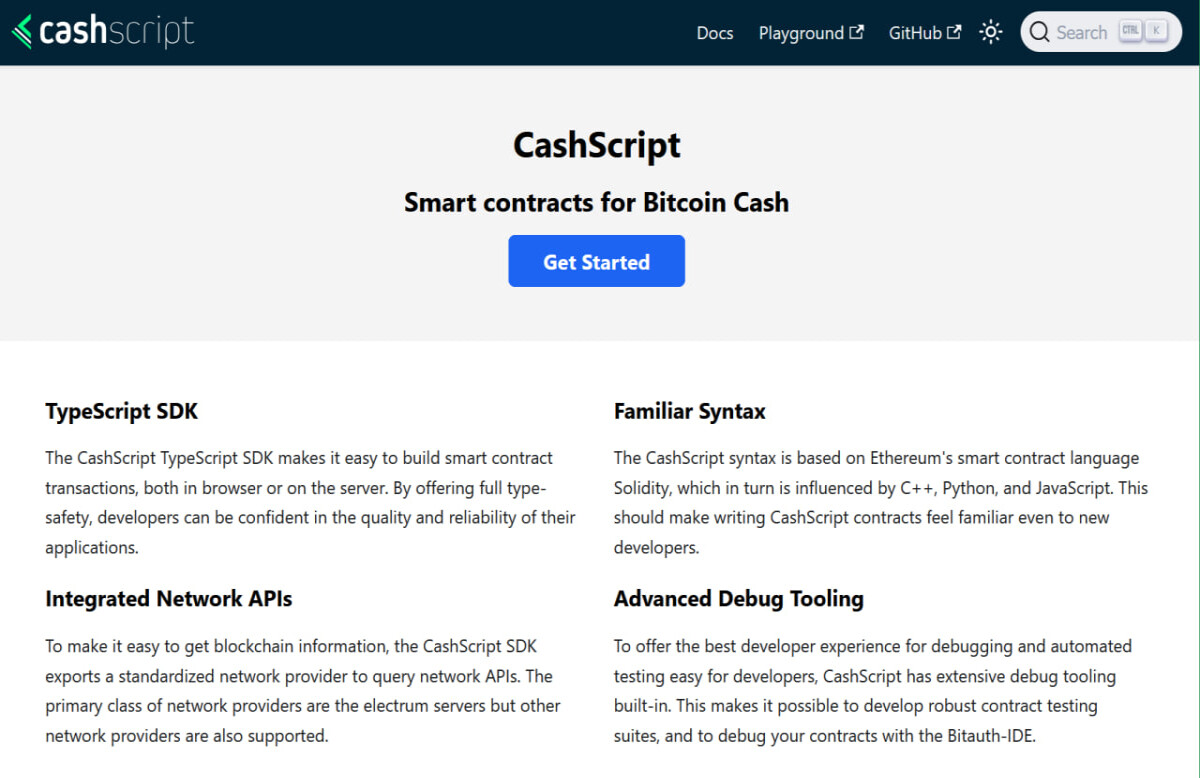Toggle dark mode with the sun icon

point(991,32)
